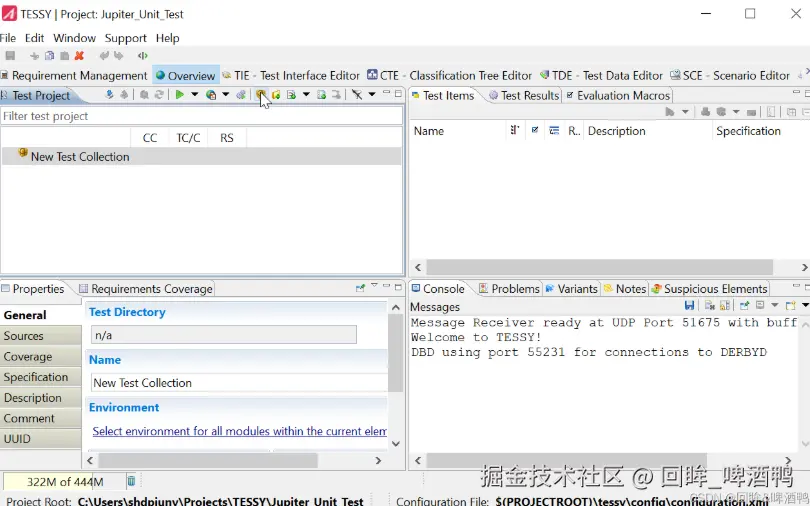This screenshot has height=506, width=810.
Task: Open the Test Results tab
Action: point(524,96)
